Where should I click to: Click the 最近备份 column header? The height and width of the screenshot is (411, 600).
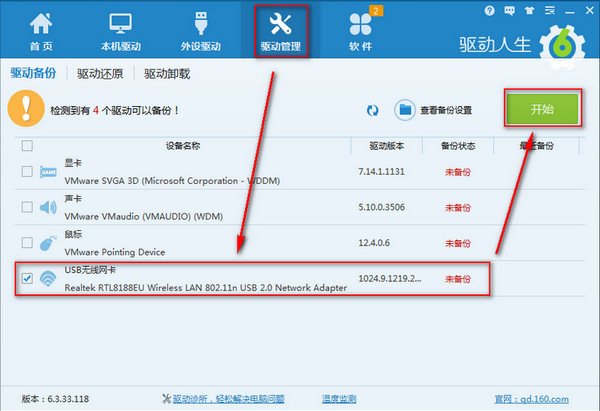click(x=537, y=146)
